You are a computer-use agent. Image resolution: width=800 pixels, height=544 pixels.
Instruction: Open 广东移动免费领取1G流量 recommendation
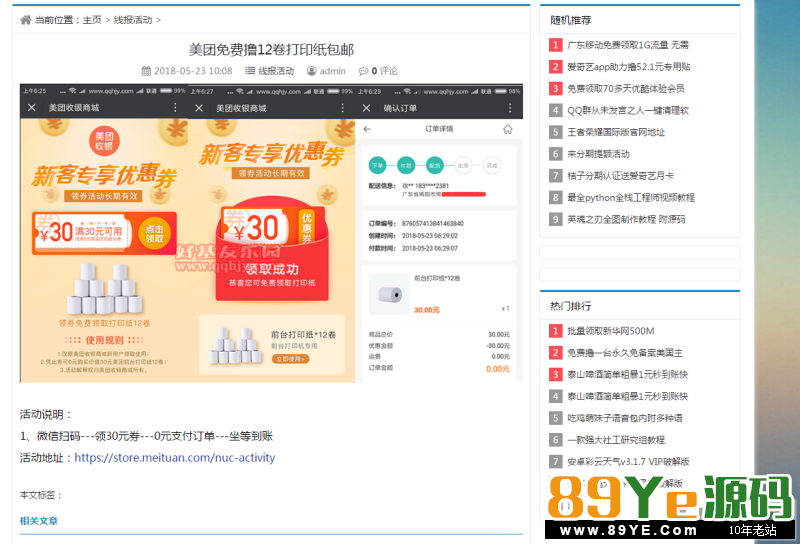pyautogui.click(x=628, y=45)
